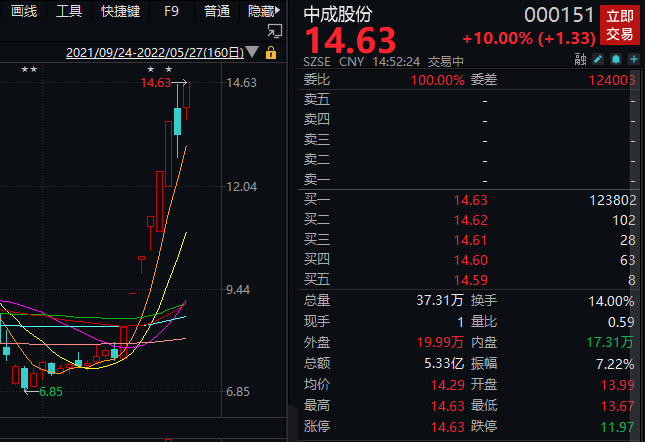This screenshot has width=645, height=442.
Task: Click the 外盘 value 19.99万
Action: (440, 342)
